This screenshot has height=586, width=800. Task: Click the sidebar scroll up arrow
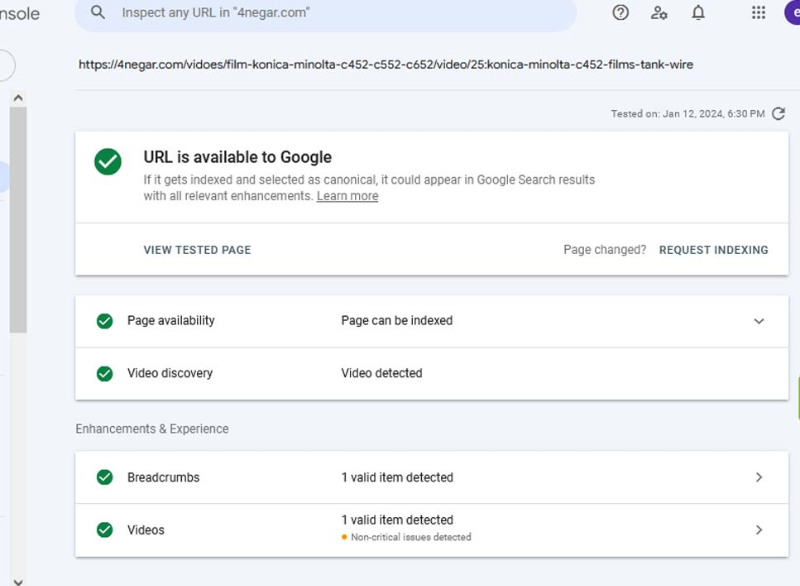(18, 97)
